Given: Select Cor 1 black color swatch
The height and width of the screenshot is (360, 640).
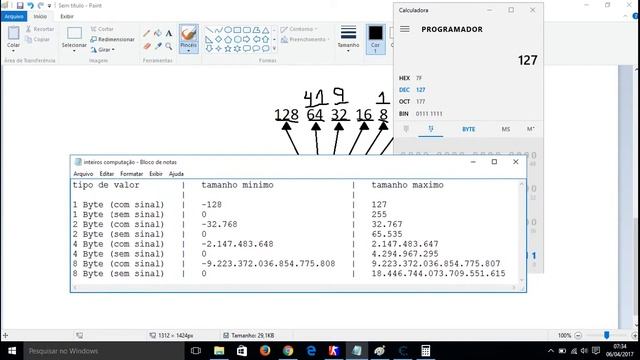Looking at the screenshot, I should (375, 39).
